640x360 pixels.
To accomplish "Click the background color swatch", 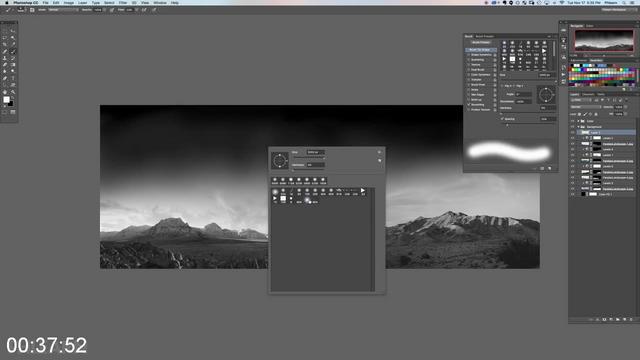I will (11, 104).
